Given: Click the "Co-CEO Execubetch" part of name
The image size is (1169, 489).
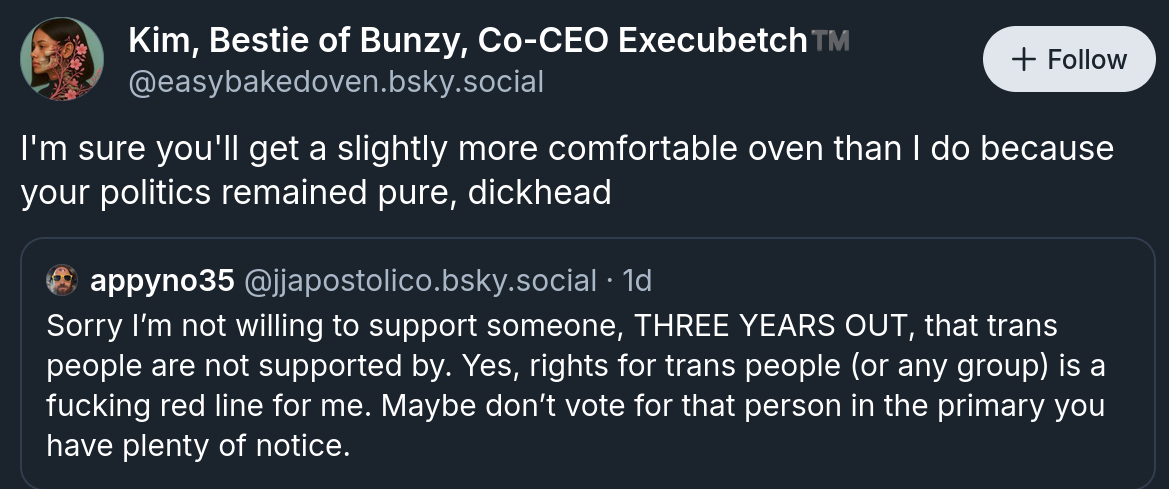Looking at the screenshot, I should [x=642, y=40].
